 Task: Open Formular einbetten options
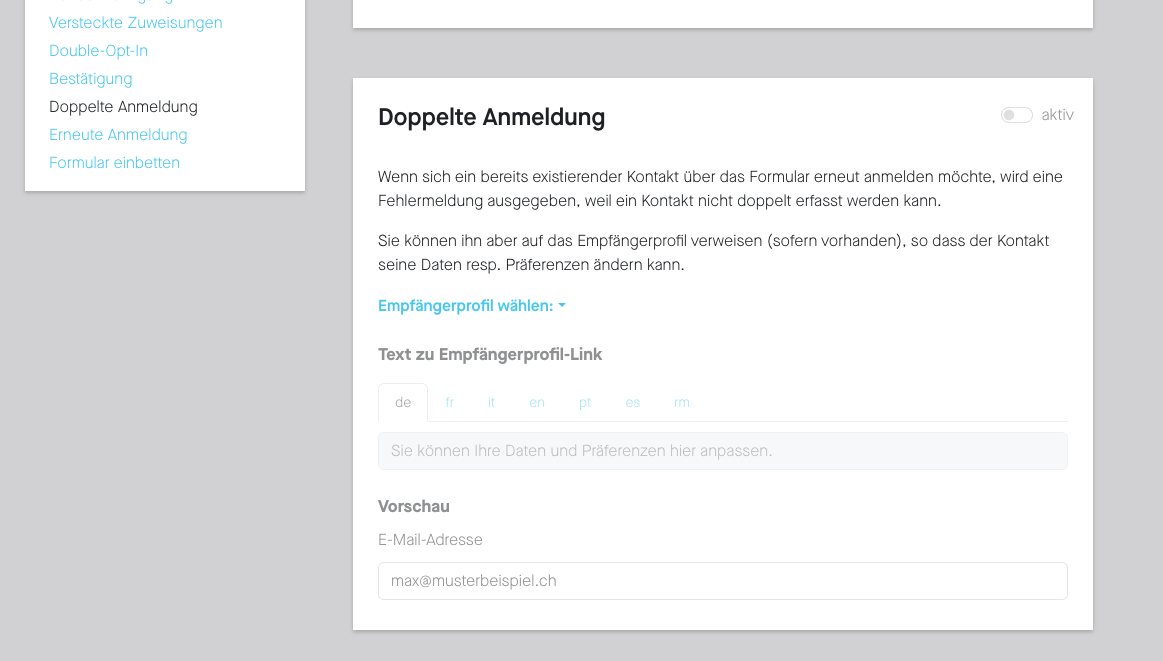[114, 162]
